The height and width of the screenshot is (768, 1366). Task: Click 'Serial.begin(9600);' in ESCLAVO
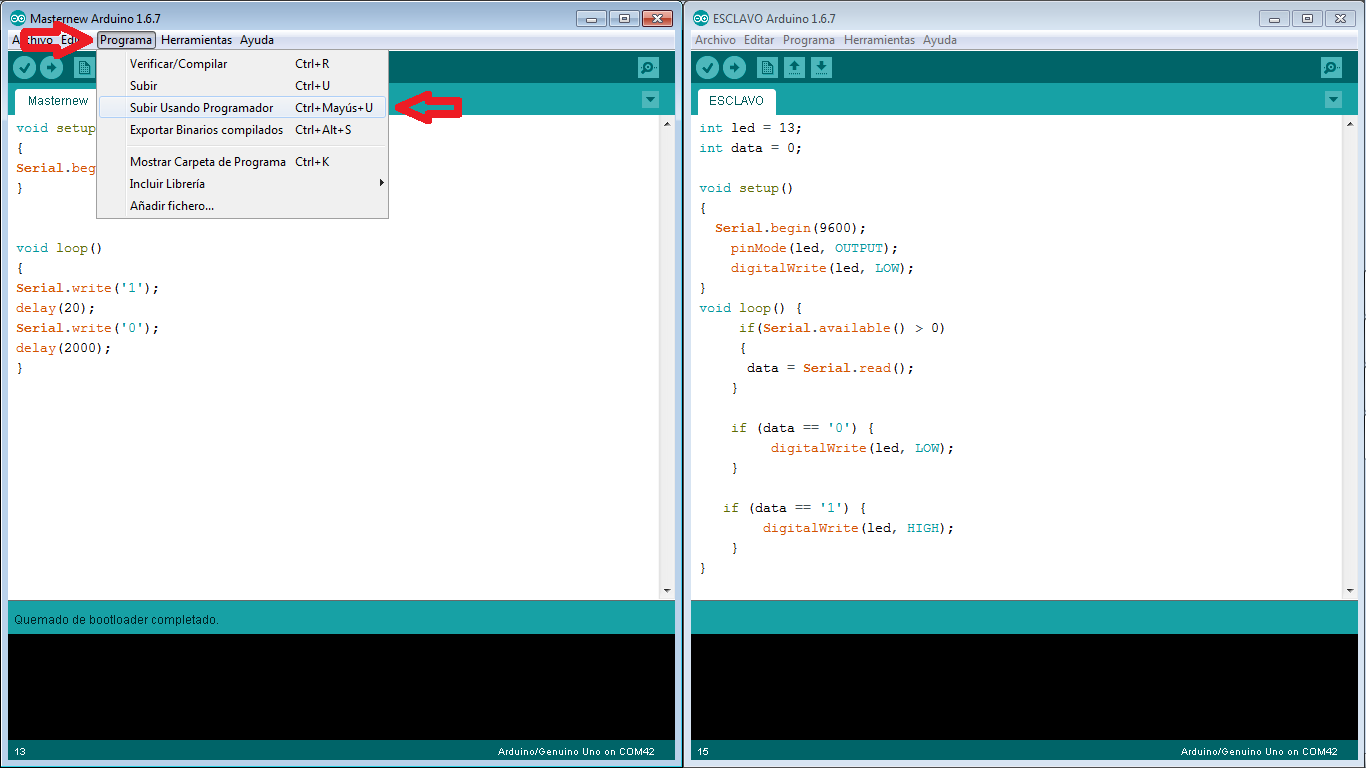tap(791, 228)
